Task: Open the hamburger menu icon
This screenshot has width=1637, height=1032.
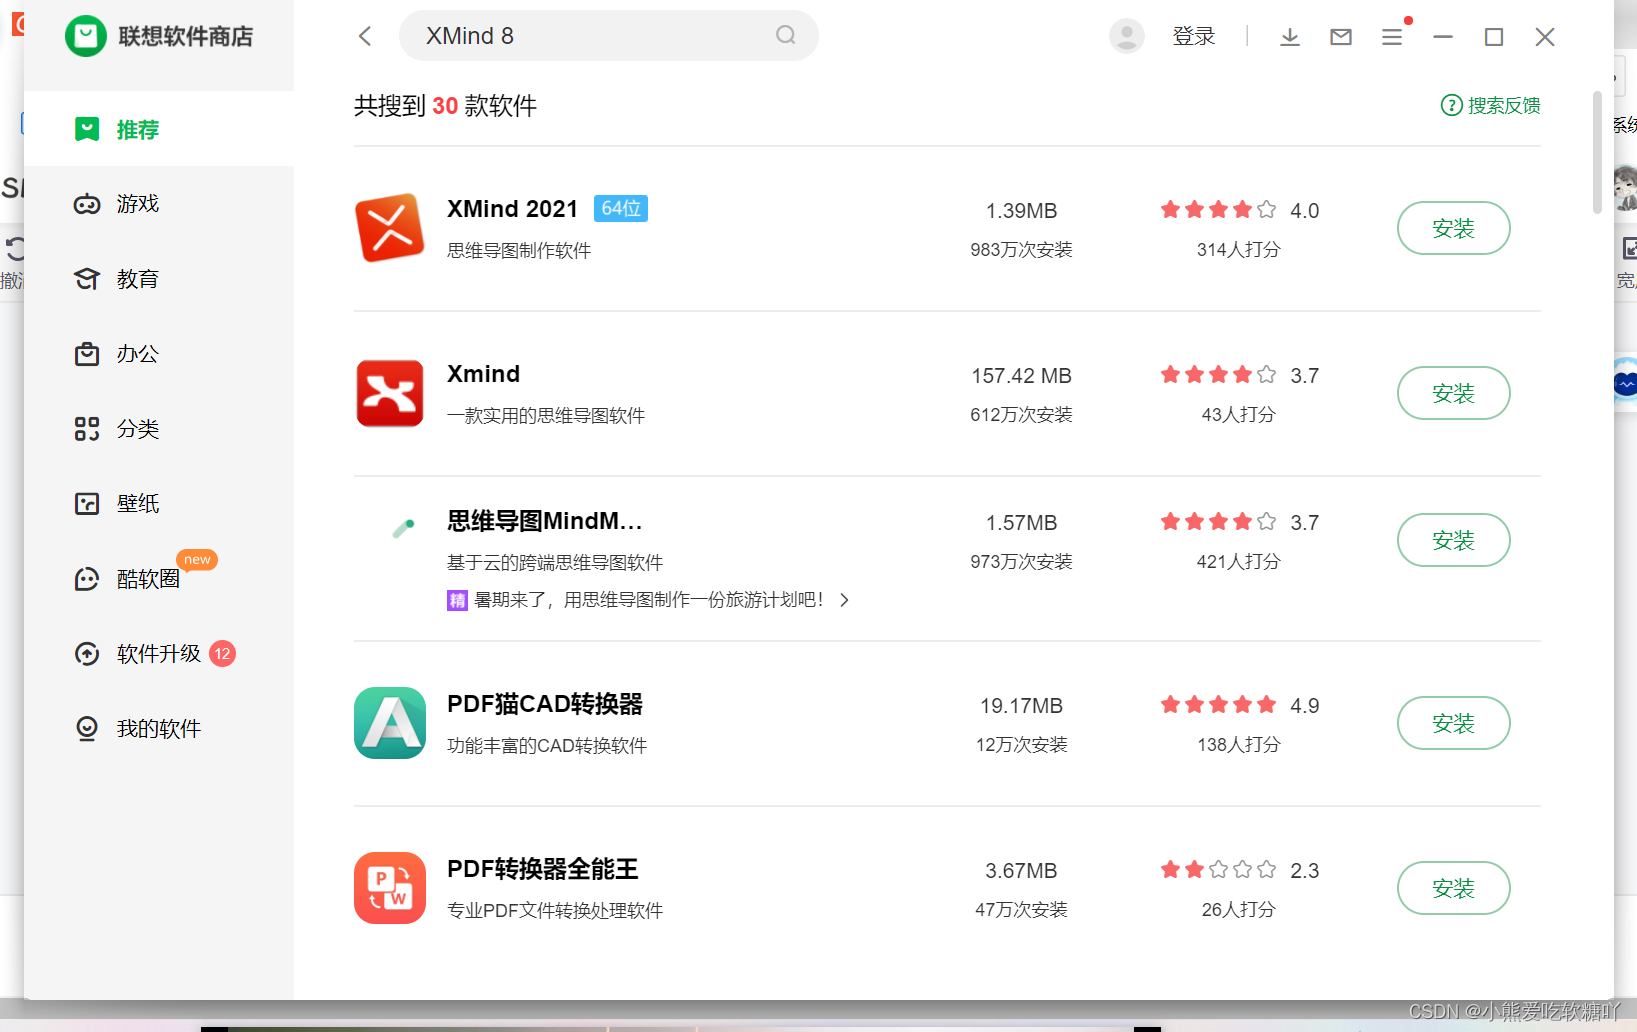Action: pos(1392,37)
